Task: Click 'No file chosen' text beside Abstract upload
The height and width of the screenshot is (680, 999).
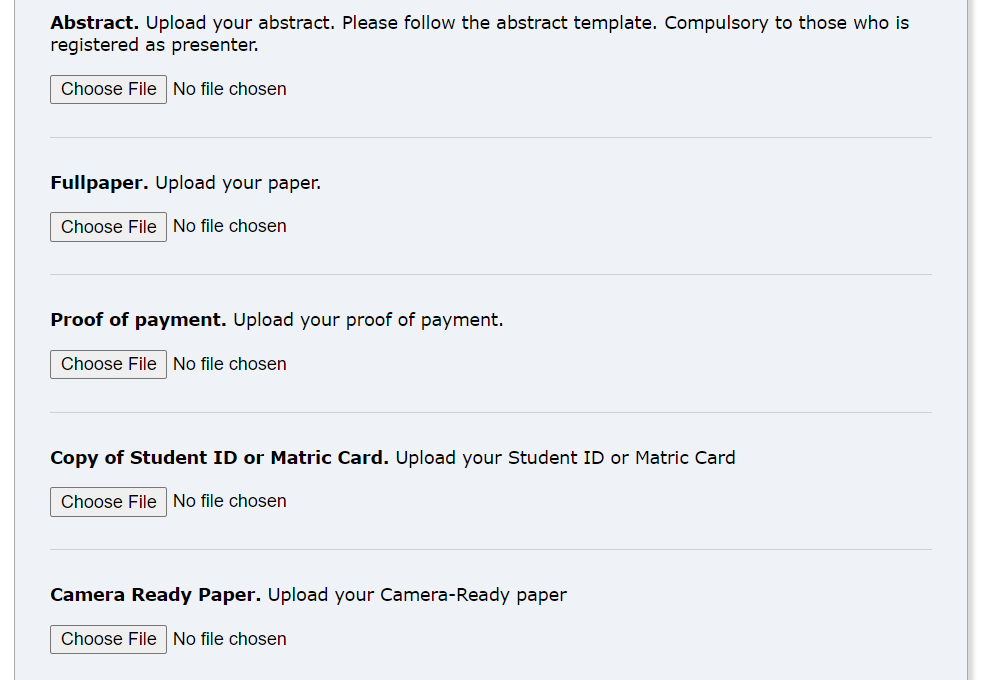Action: 230,89
